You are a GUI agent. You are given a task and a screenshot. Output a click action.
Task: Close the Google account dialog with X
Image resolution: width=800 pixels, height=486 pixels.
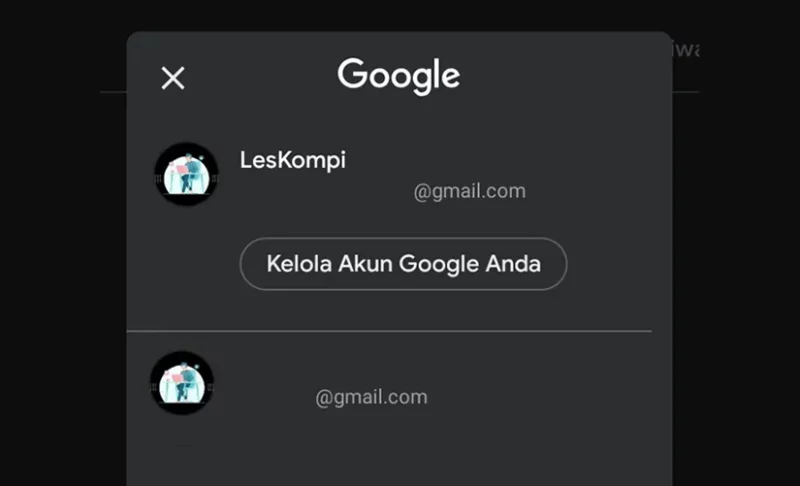[173, 78]
